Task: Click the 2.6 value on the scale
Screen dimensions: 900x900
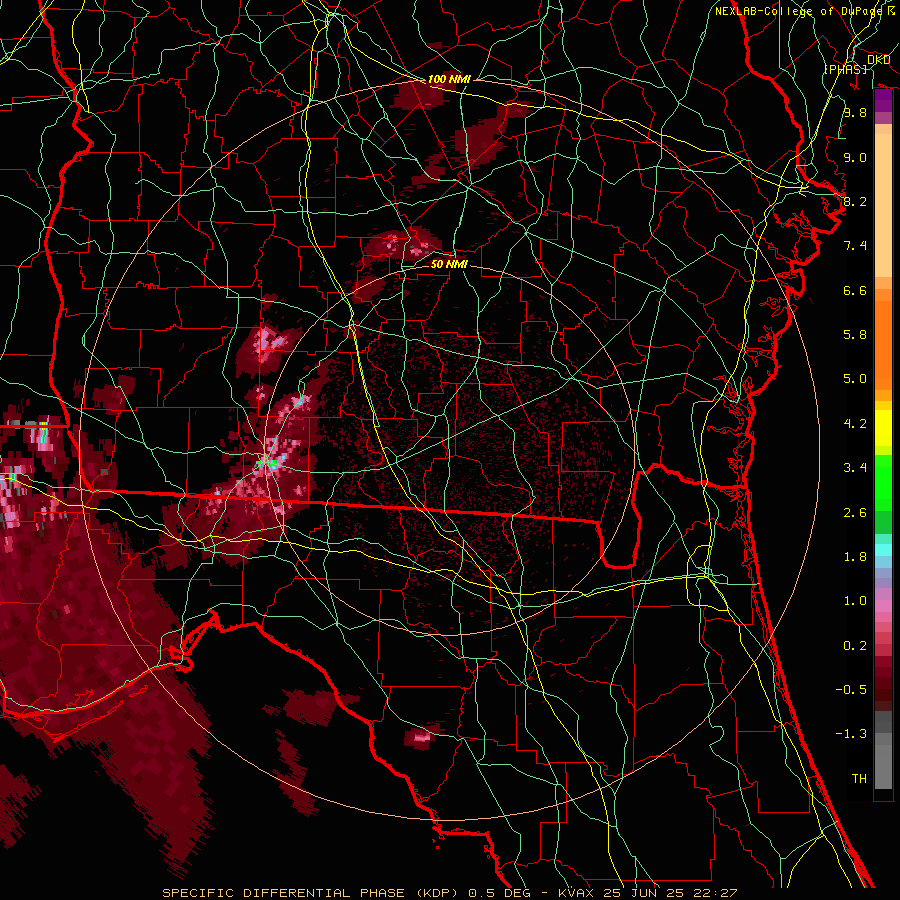Action: pyautogui.click(x=855, y=512)
